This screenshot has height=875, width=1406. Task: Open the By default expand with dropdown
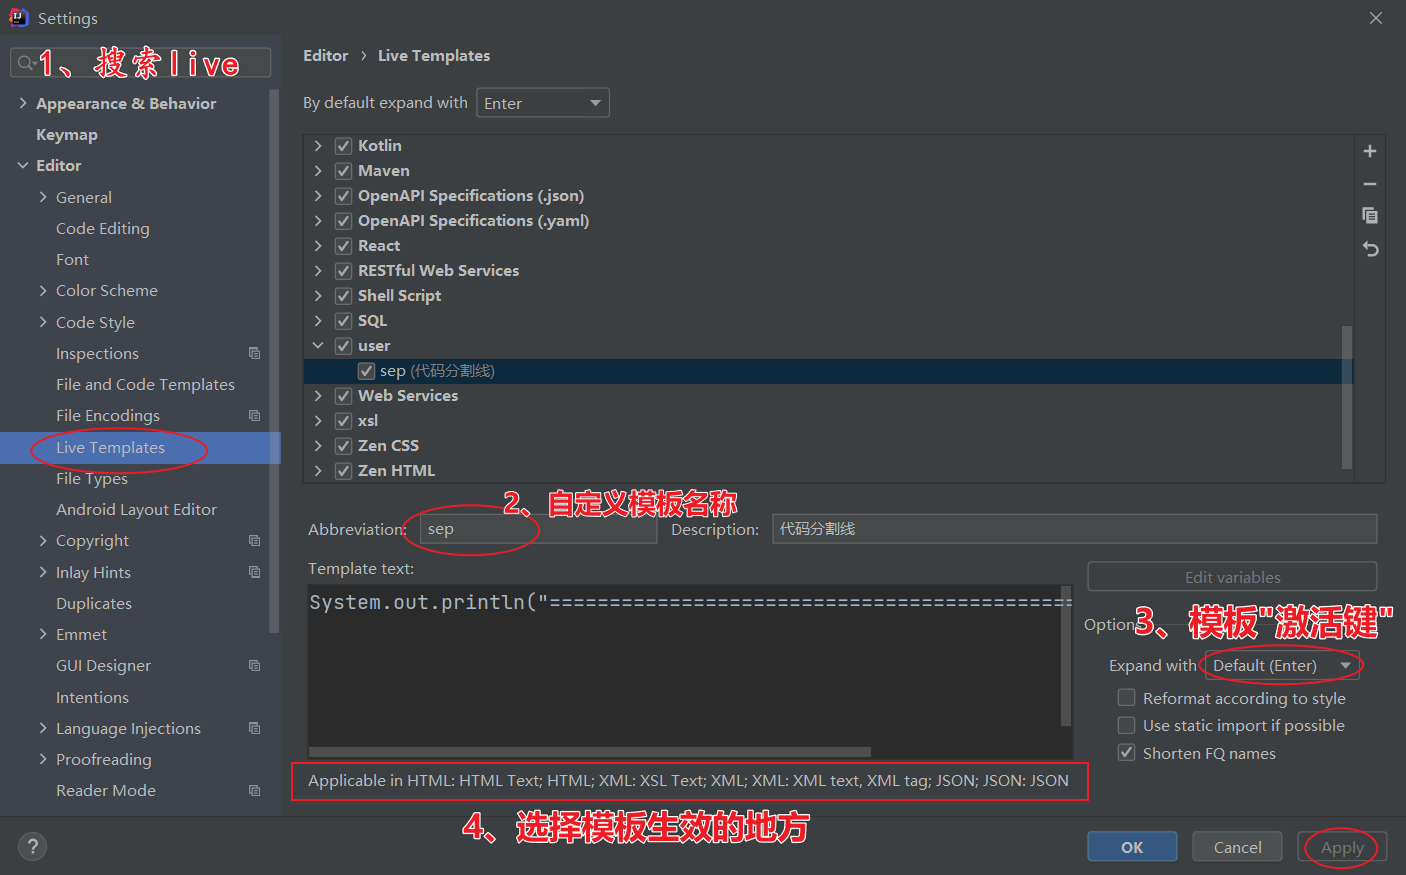(543, 103)
